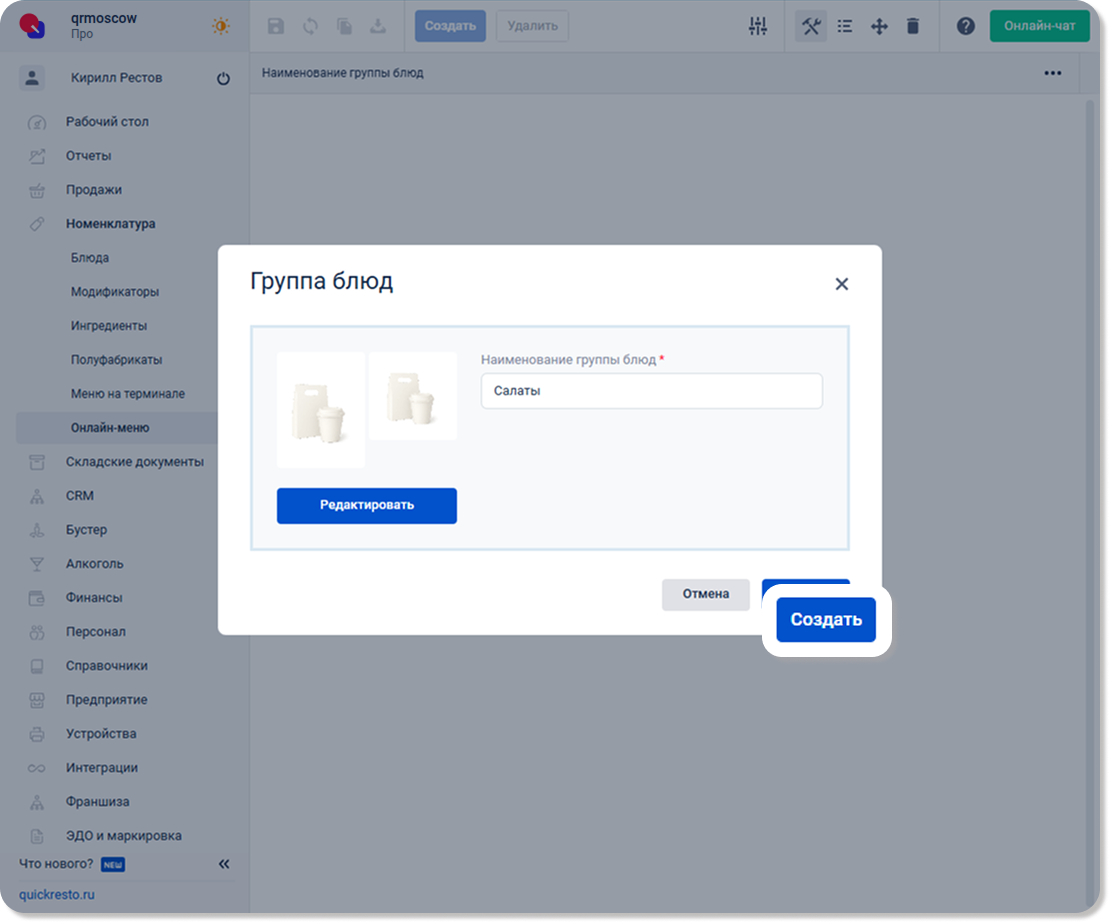The image size is (1109, 922).
Task: Toggle the sun light theme switch
Action: click(x=220, y=26)
